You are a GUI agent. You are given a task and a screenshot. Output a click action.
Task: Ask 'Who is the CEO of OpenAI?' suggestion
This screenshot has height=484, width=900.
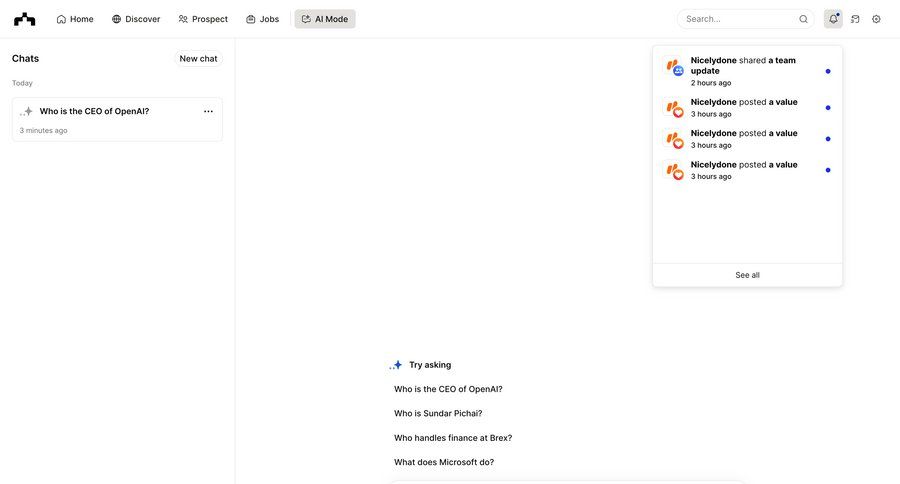(x=448, y=389)
